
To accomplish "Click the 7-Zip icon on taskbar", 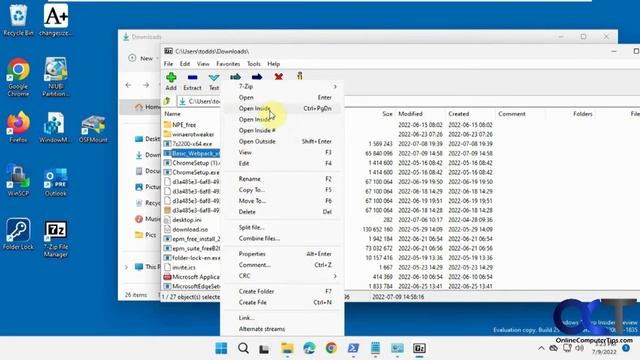I will [419, 348].
